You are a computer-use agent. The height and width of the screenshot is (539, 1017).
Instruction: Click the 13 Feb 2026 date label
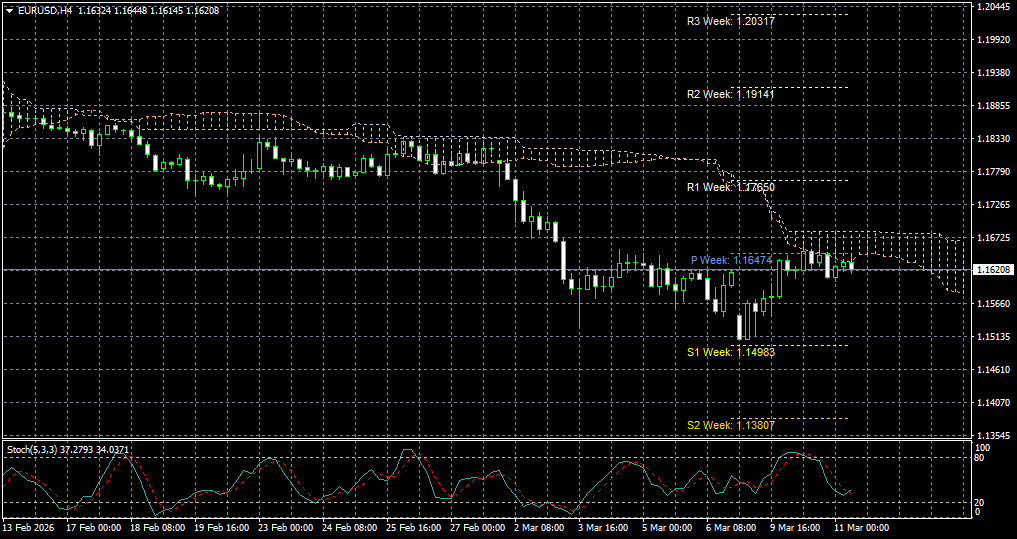point(29,527)
